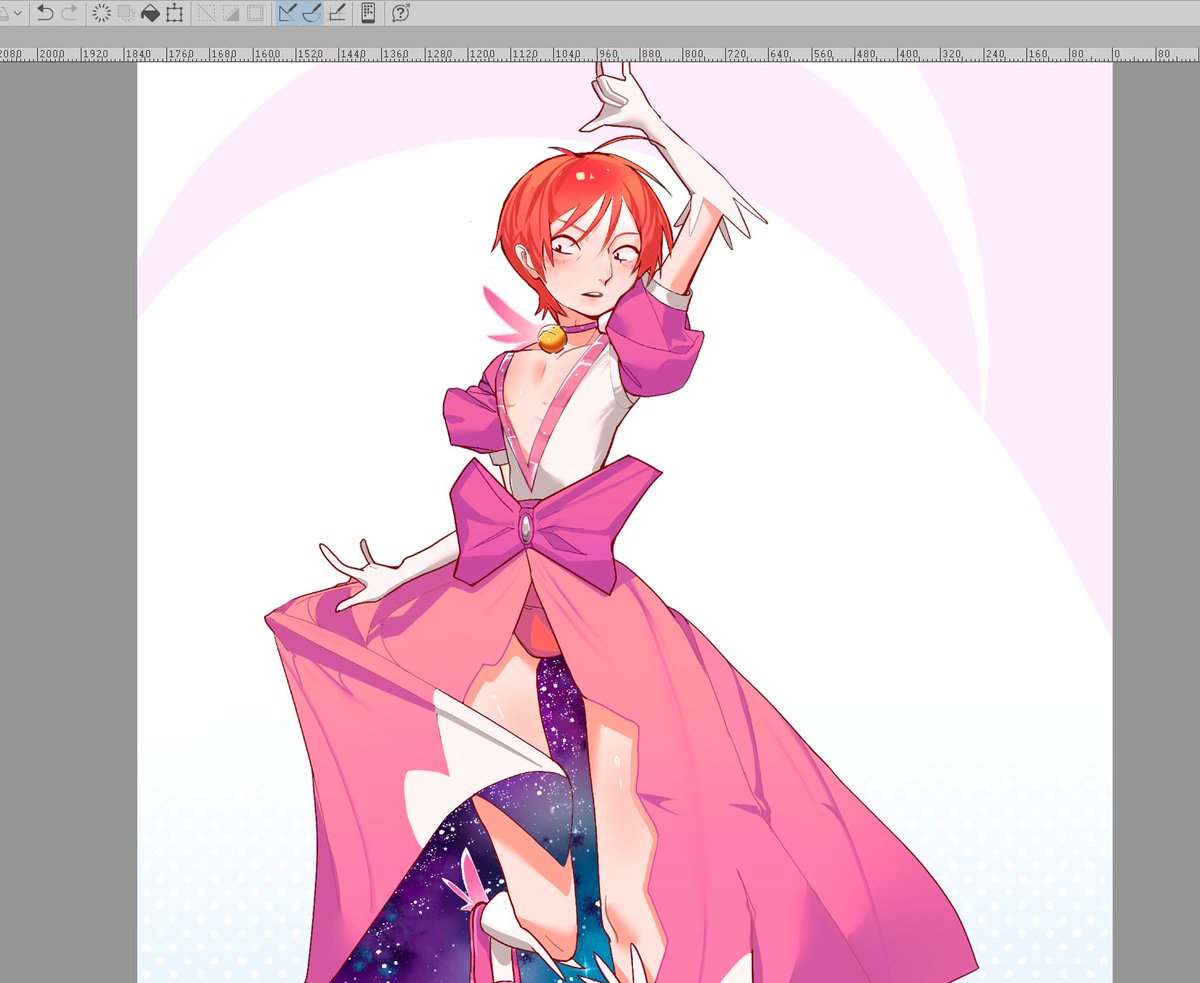Click the Delete dotted-circle icon
Image resolution: width=1200 pixels, height=983 pixels.
(x=101, y=13)
